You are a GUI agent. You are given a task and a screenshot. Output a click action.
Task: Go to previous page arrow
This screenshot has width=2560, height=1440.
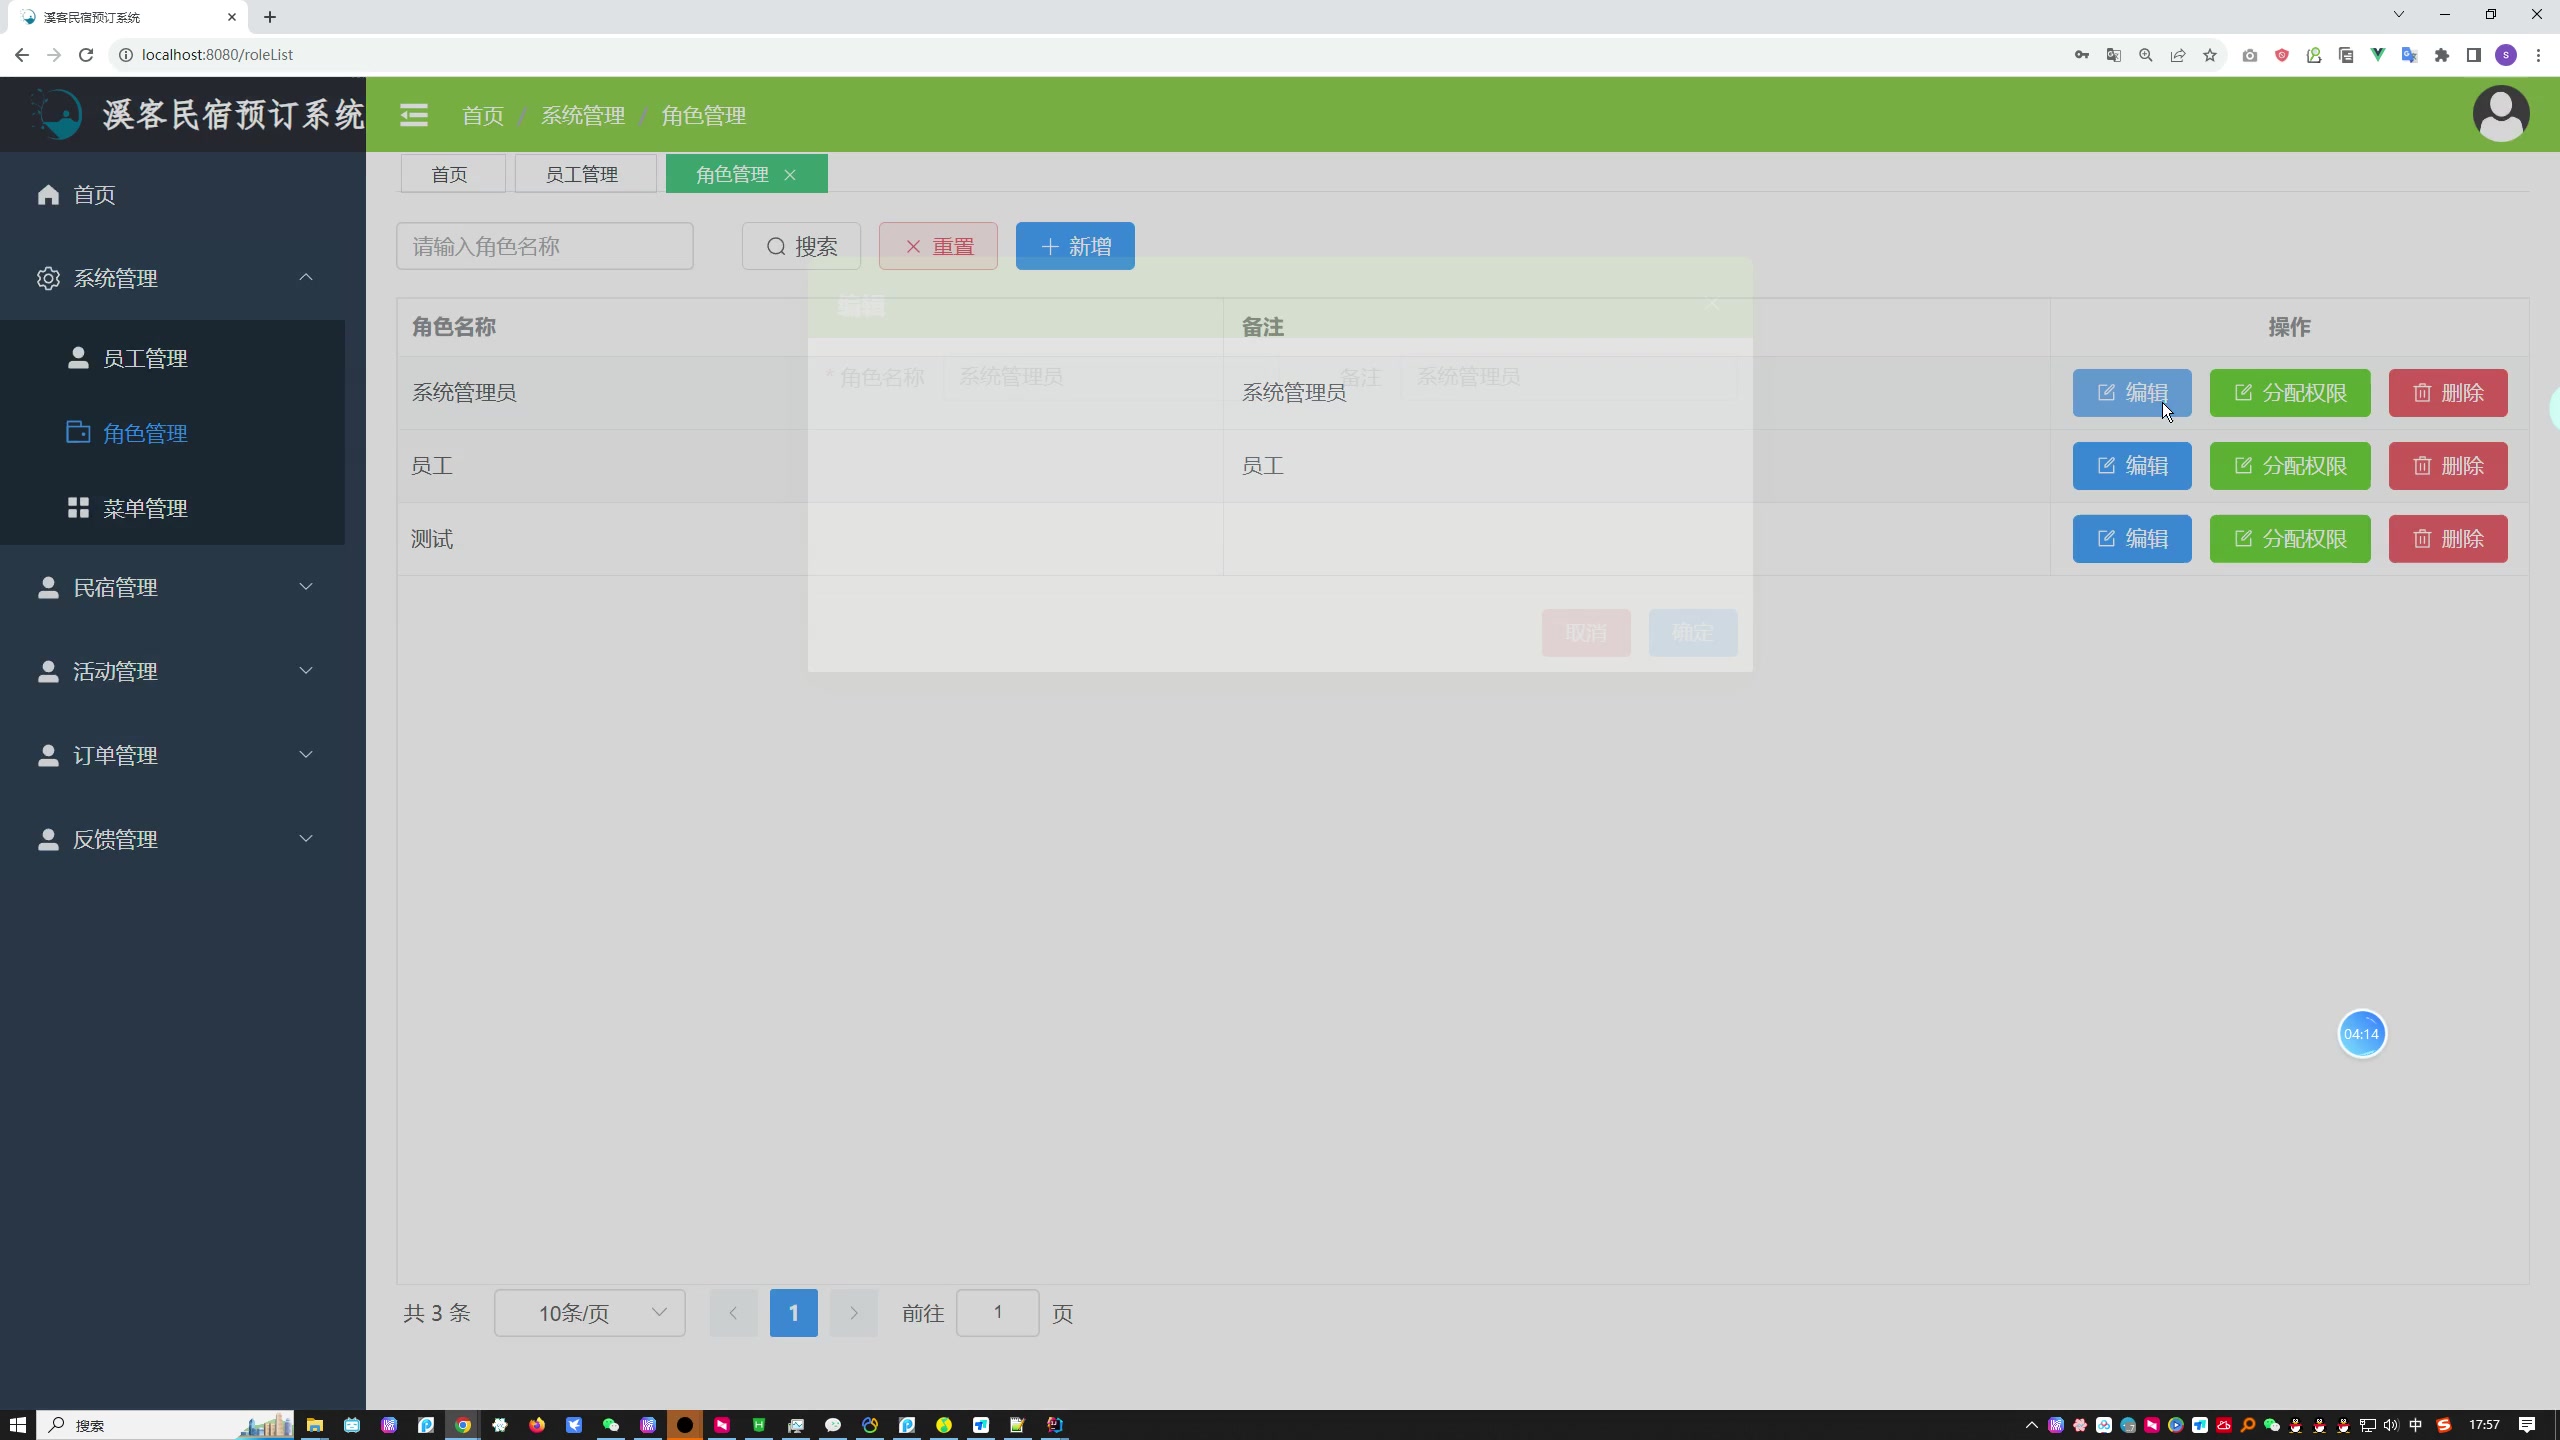(x=733, y=1313)
